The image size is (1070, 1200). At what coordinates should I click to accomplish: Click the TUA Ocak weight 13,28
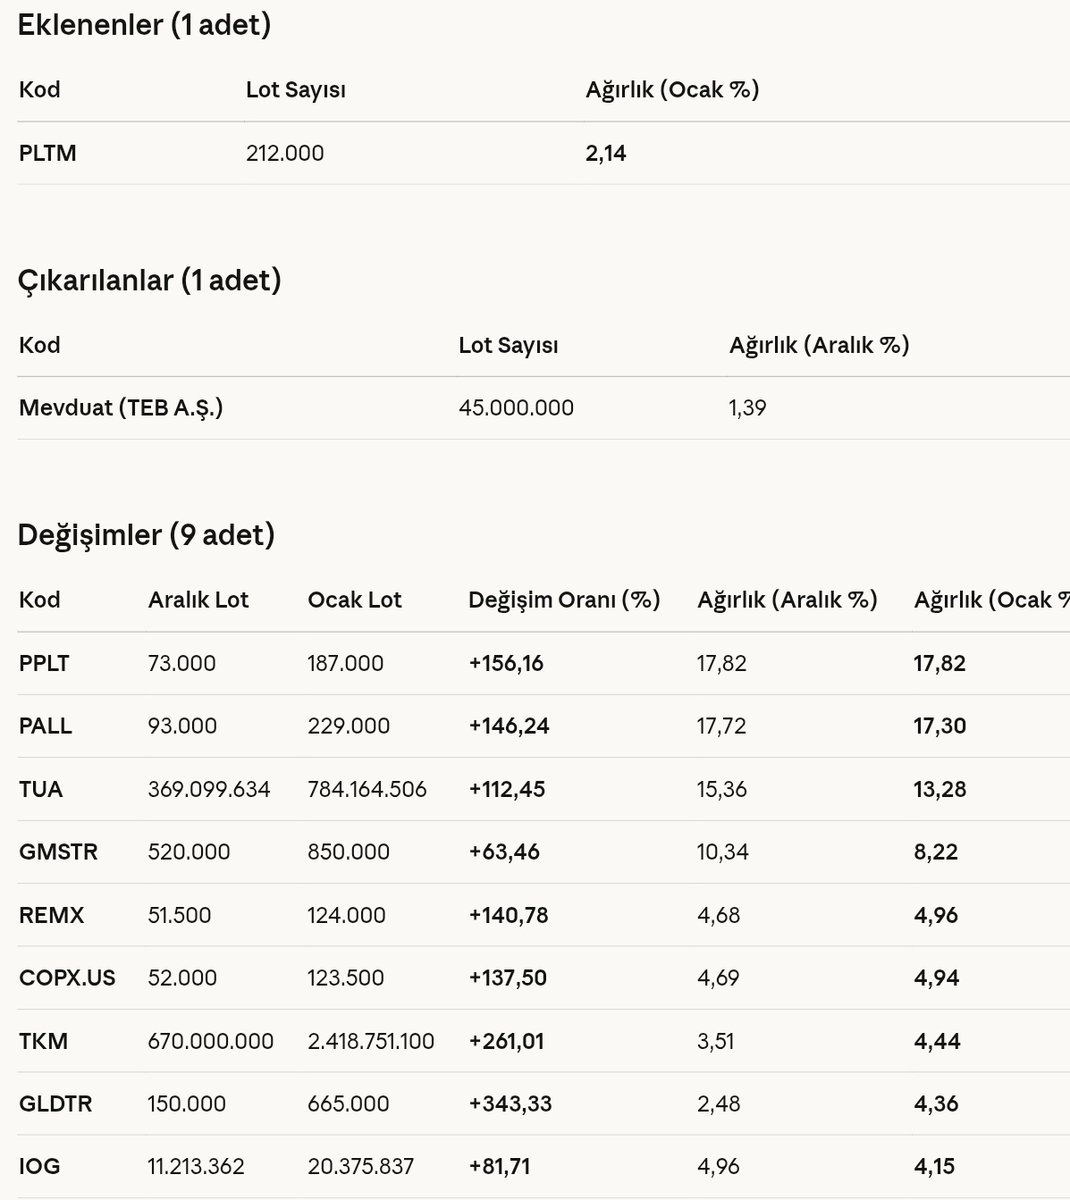pos(941,789)
